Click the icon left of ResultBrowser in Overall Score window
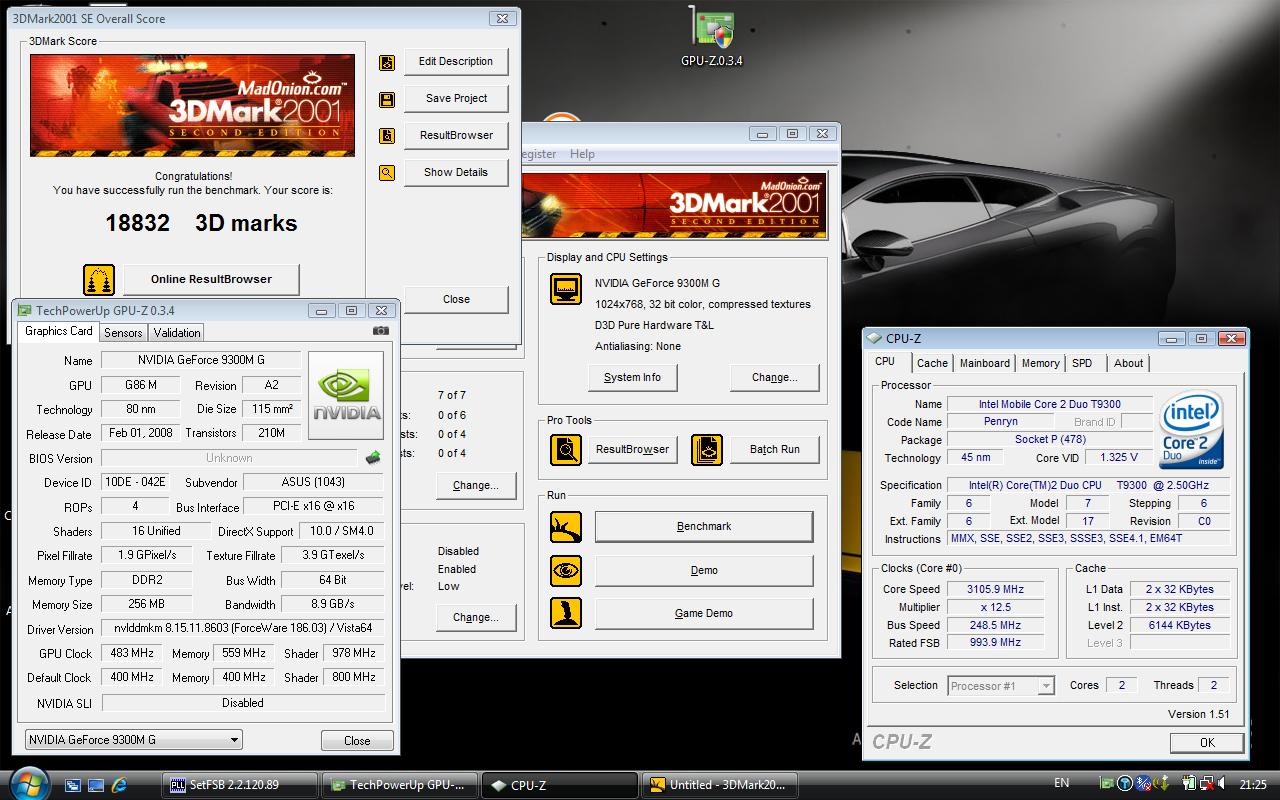This screenshot has height=800, width=1280. point(387,136)
